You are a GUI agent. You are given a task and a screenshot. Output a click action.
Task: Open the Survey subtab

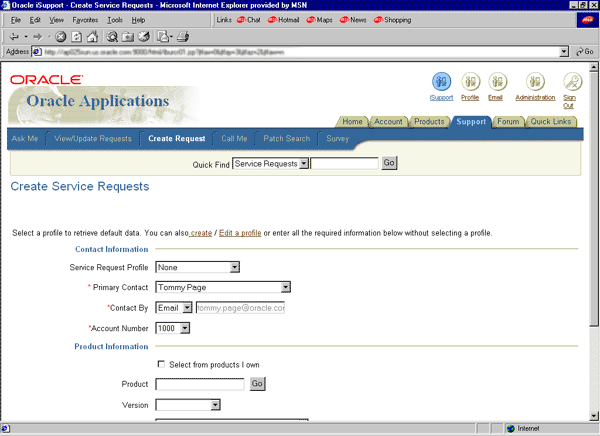point(338,139)
